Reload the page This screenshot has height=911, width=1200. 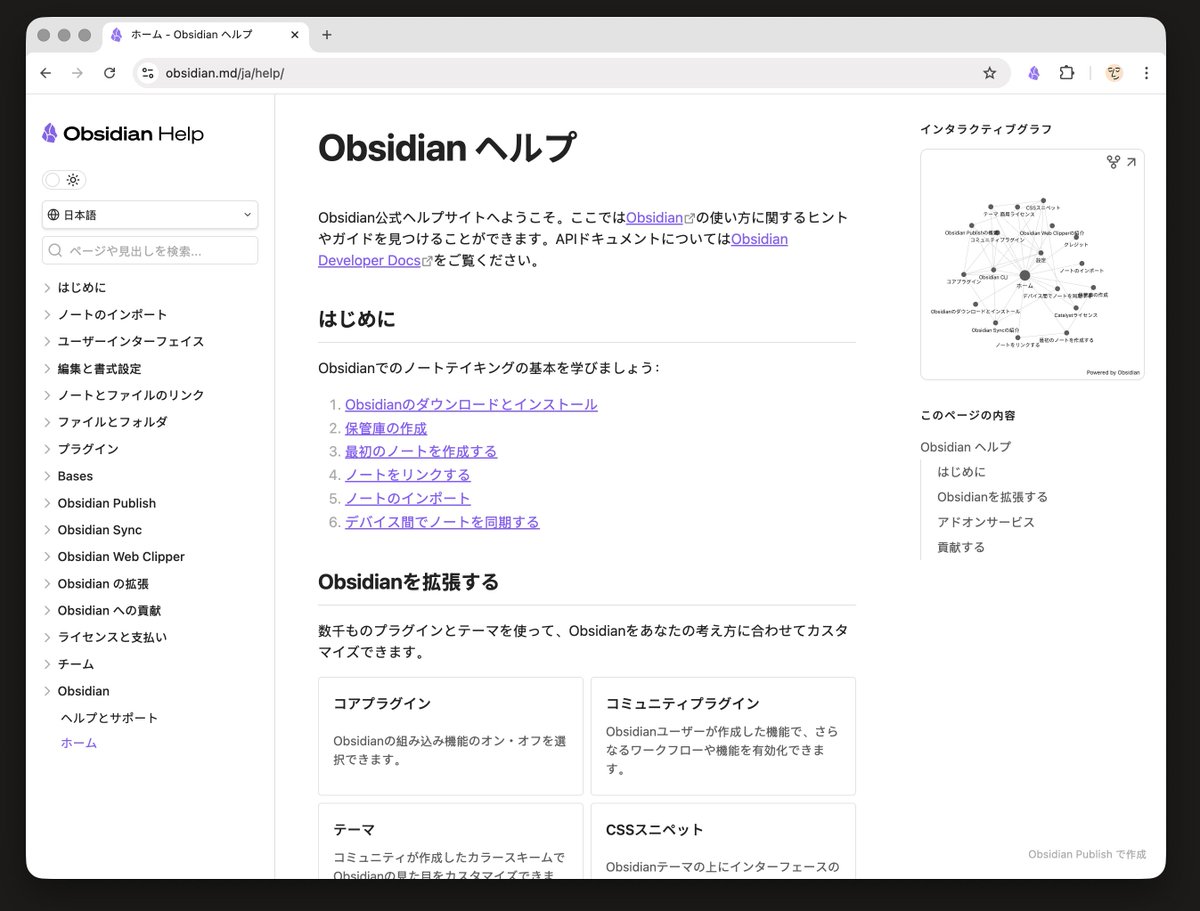coord(110,73)
